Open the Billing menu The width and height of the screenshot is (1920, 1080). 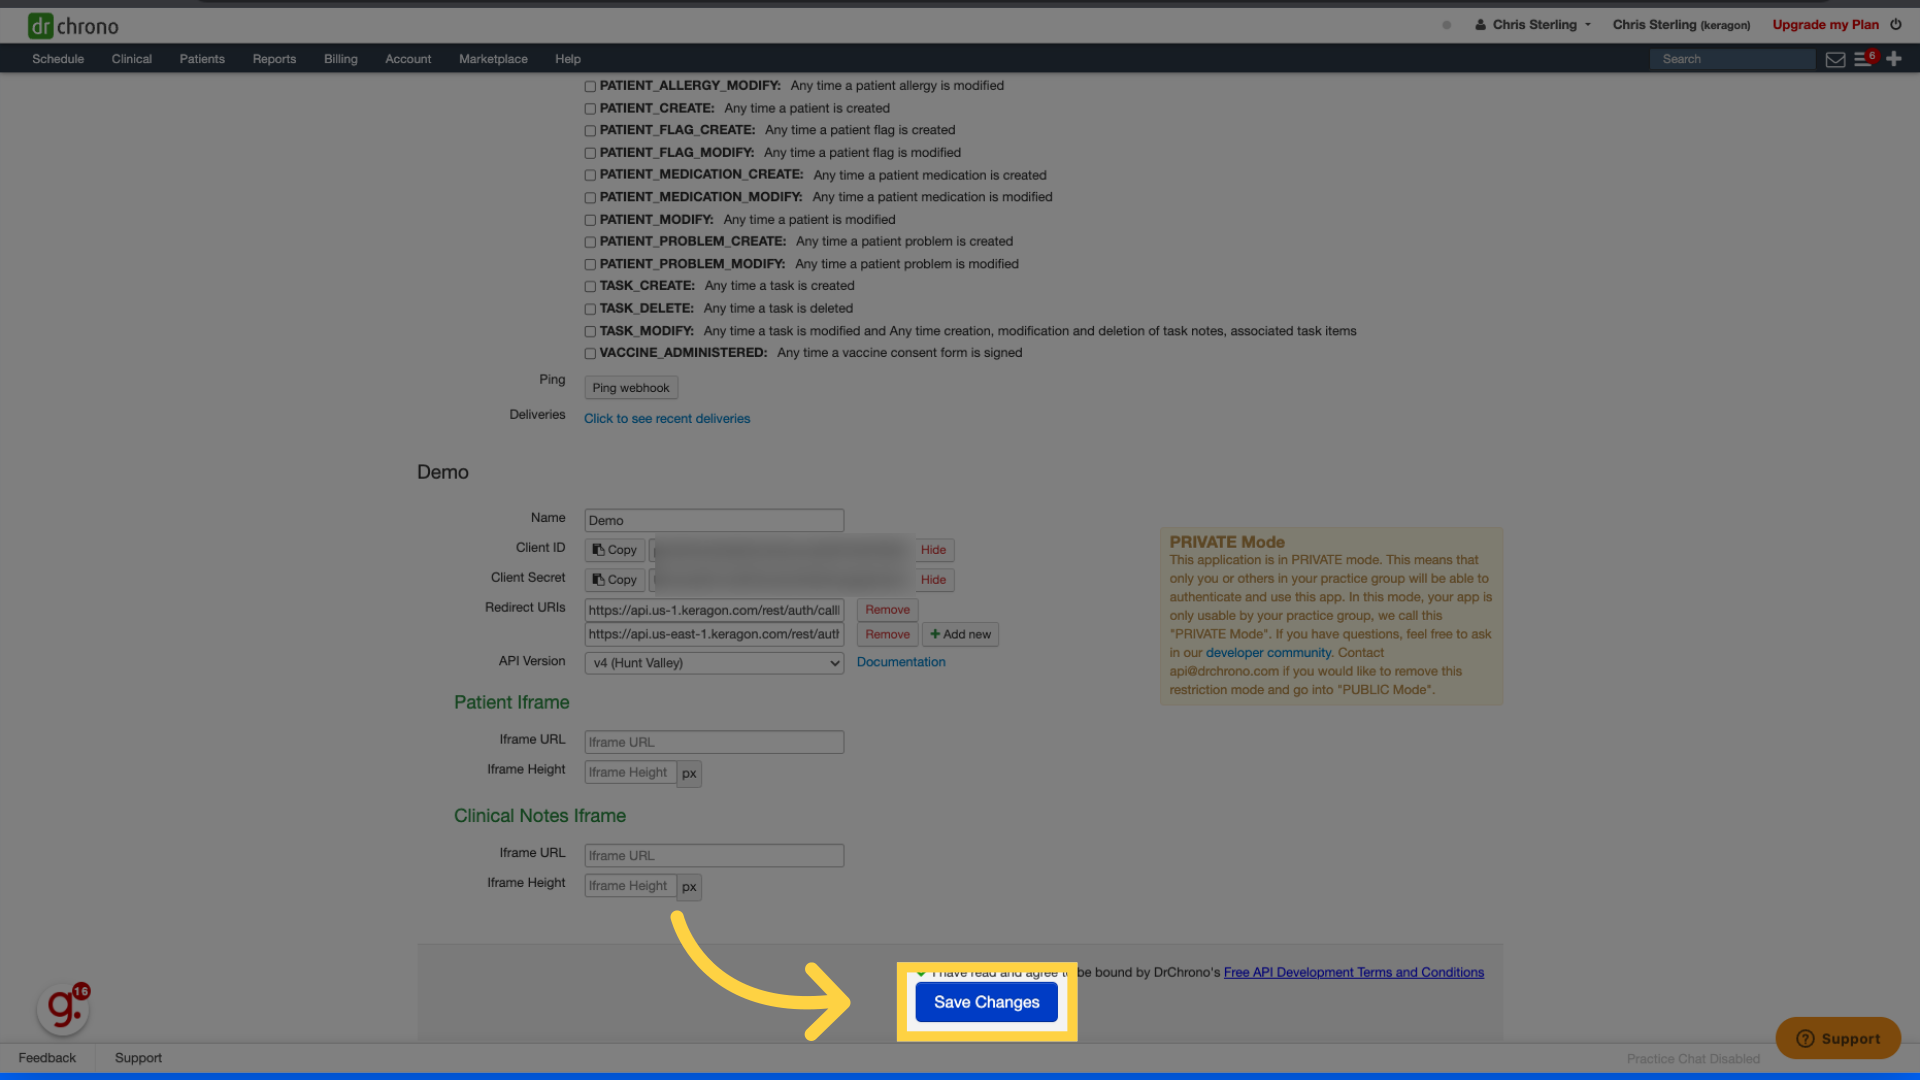click(x=340, y=59)
